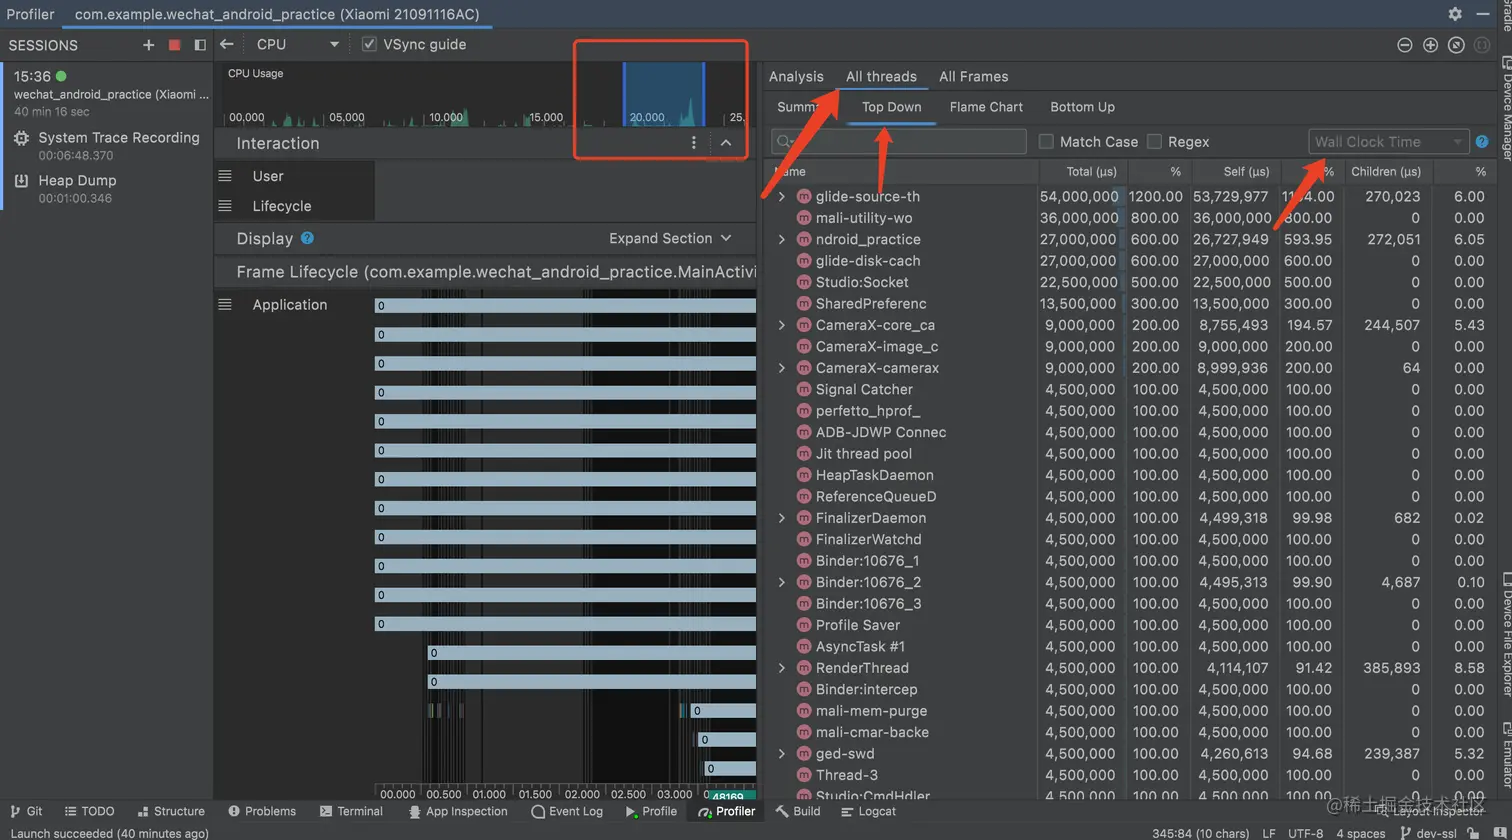
Task: Expand the ndroid_practice thread node
Action: click(x=782, y=240)
